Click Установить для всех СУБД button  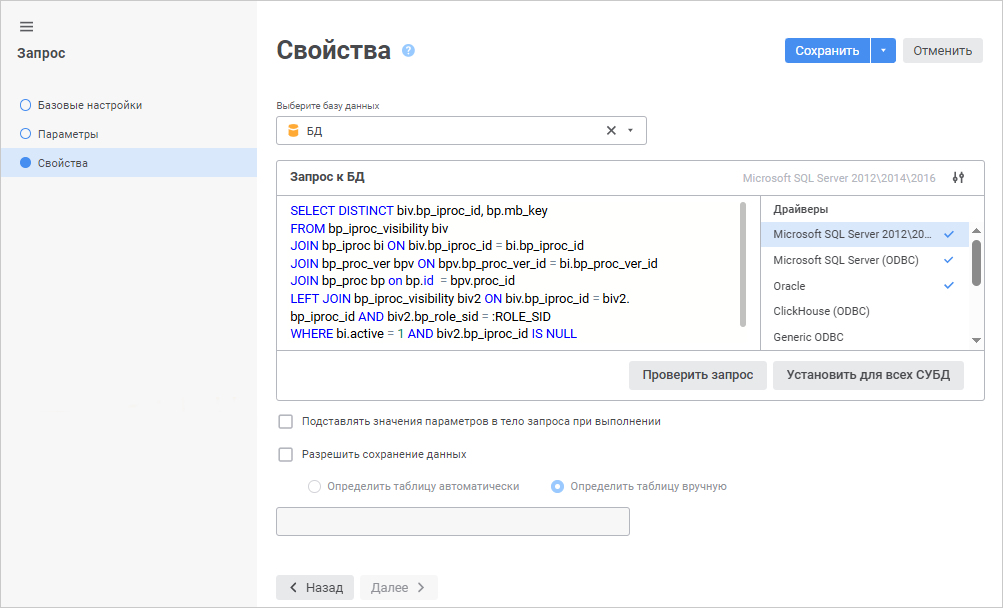click(x=868, y=376)
